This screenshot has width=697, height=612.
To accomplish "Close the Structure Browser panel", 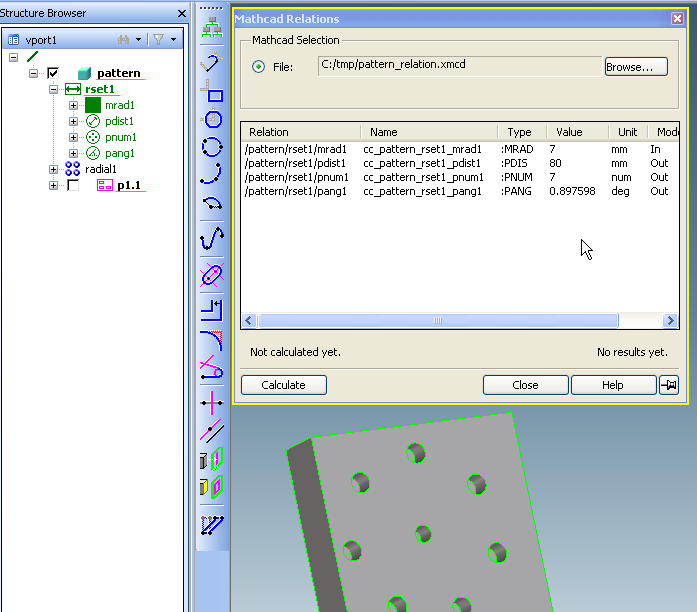I will (x=182, y=13).
